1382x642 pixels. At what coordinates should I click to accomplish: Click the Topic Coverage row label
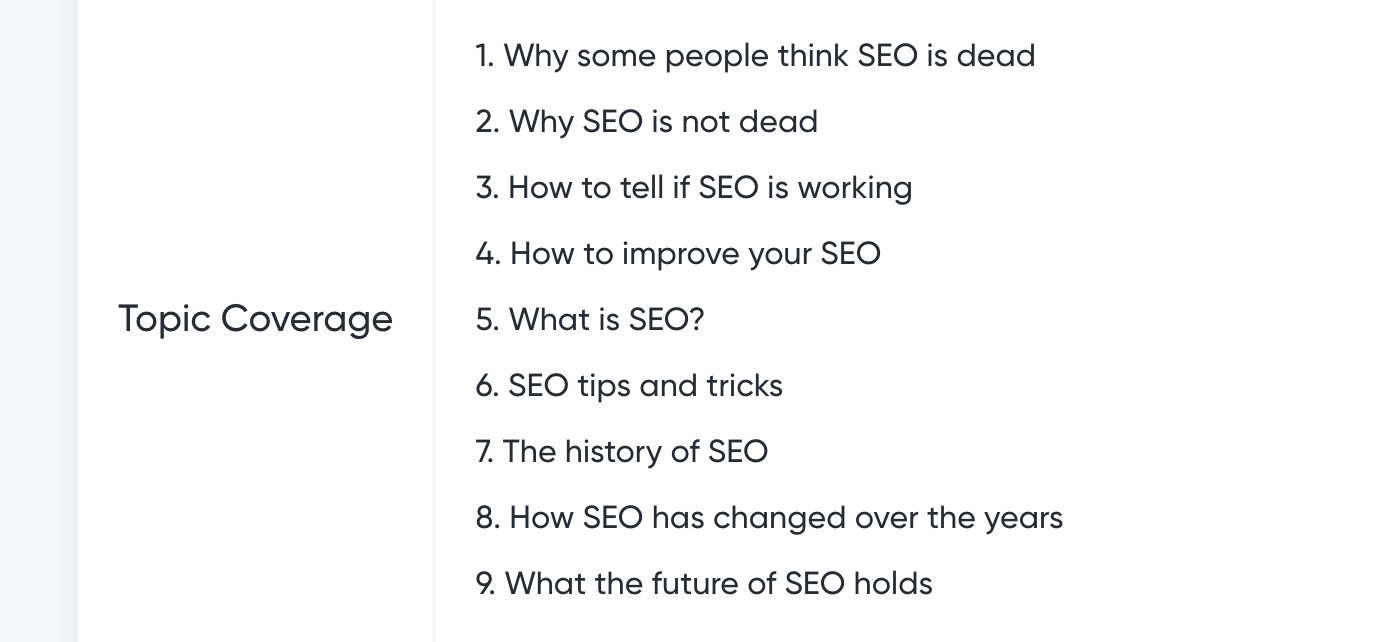point(255,320)
